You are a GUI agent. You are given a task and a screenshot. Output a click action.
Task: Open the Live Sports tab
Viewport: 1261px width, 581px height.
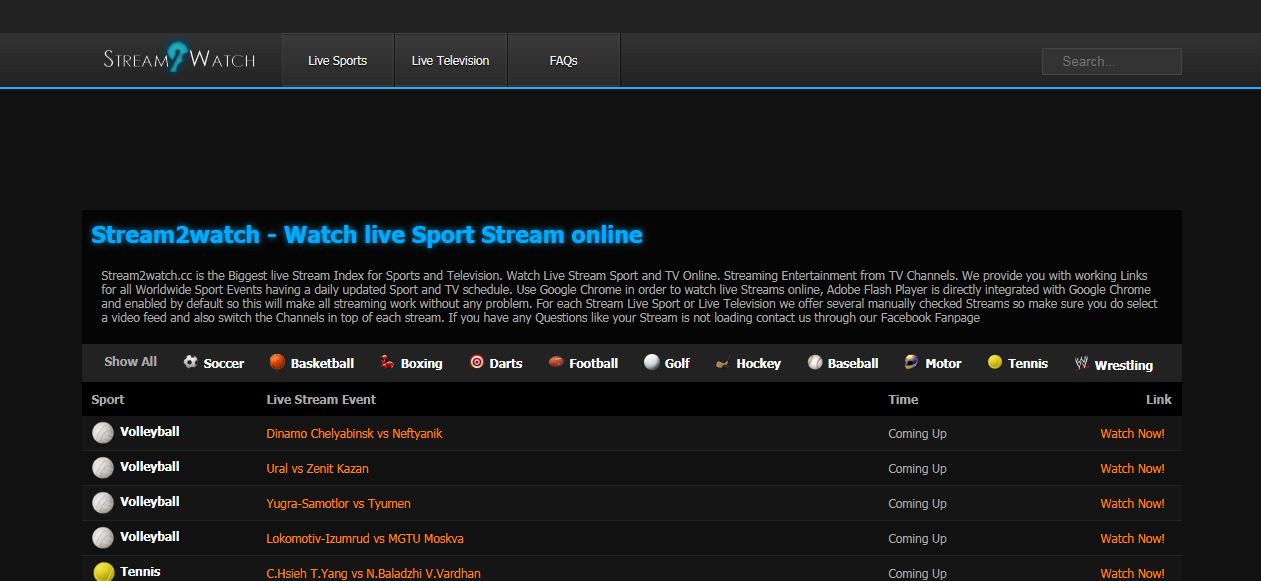(x=338, y=60)
